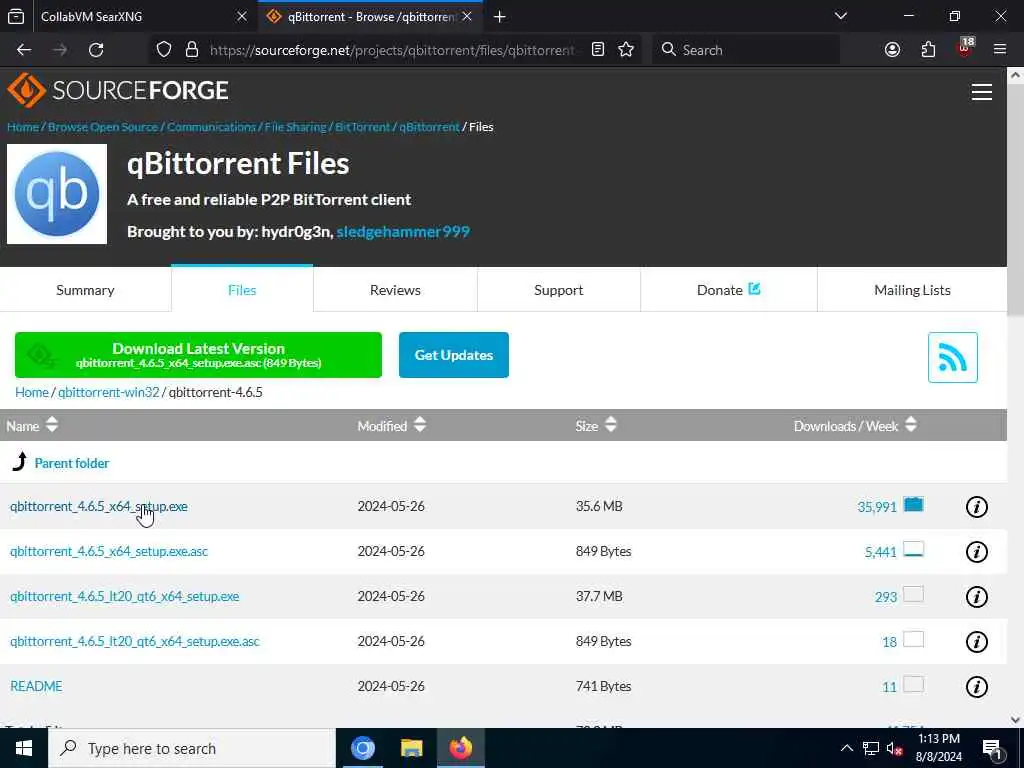1024x768 pixels.
Task: Click qbittorrent-win32 breadcrumb link
Action: point(108,392)
